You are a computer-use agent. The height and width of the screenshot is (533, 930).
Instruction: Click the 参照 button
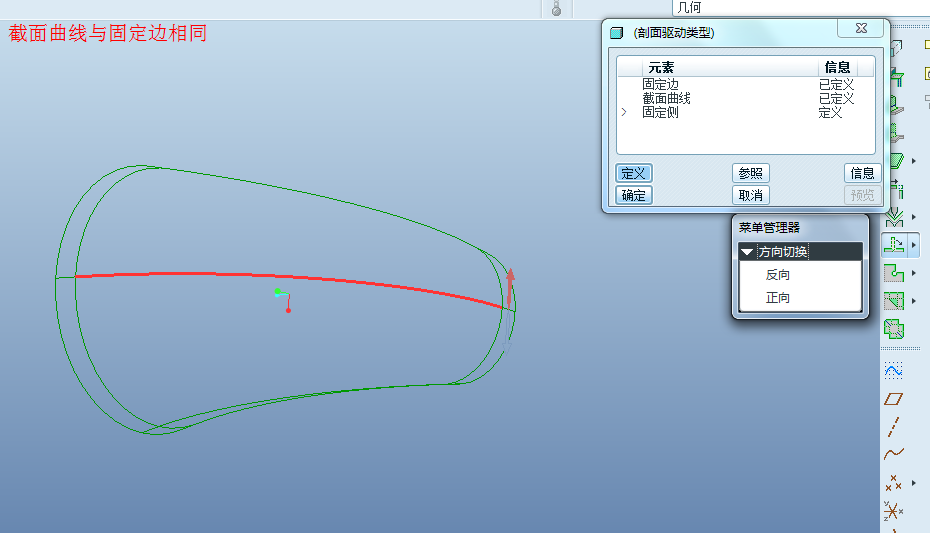coord(750,173)
